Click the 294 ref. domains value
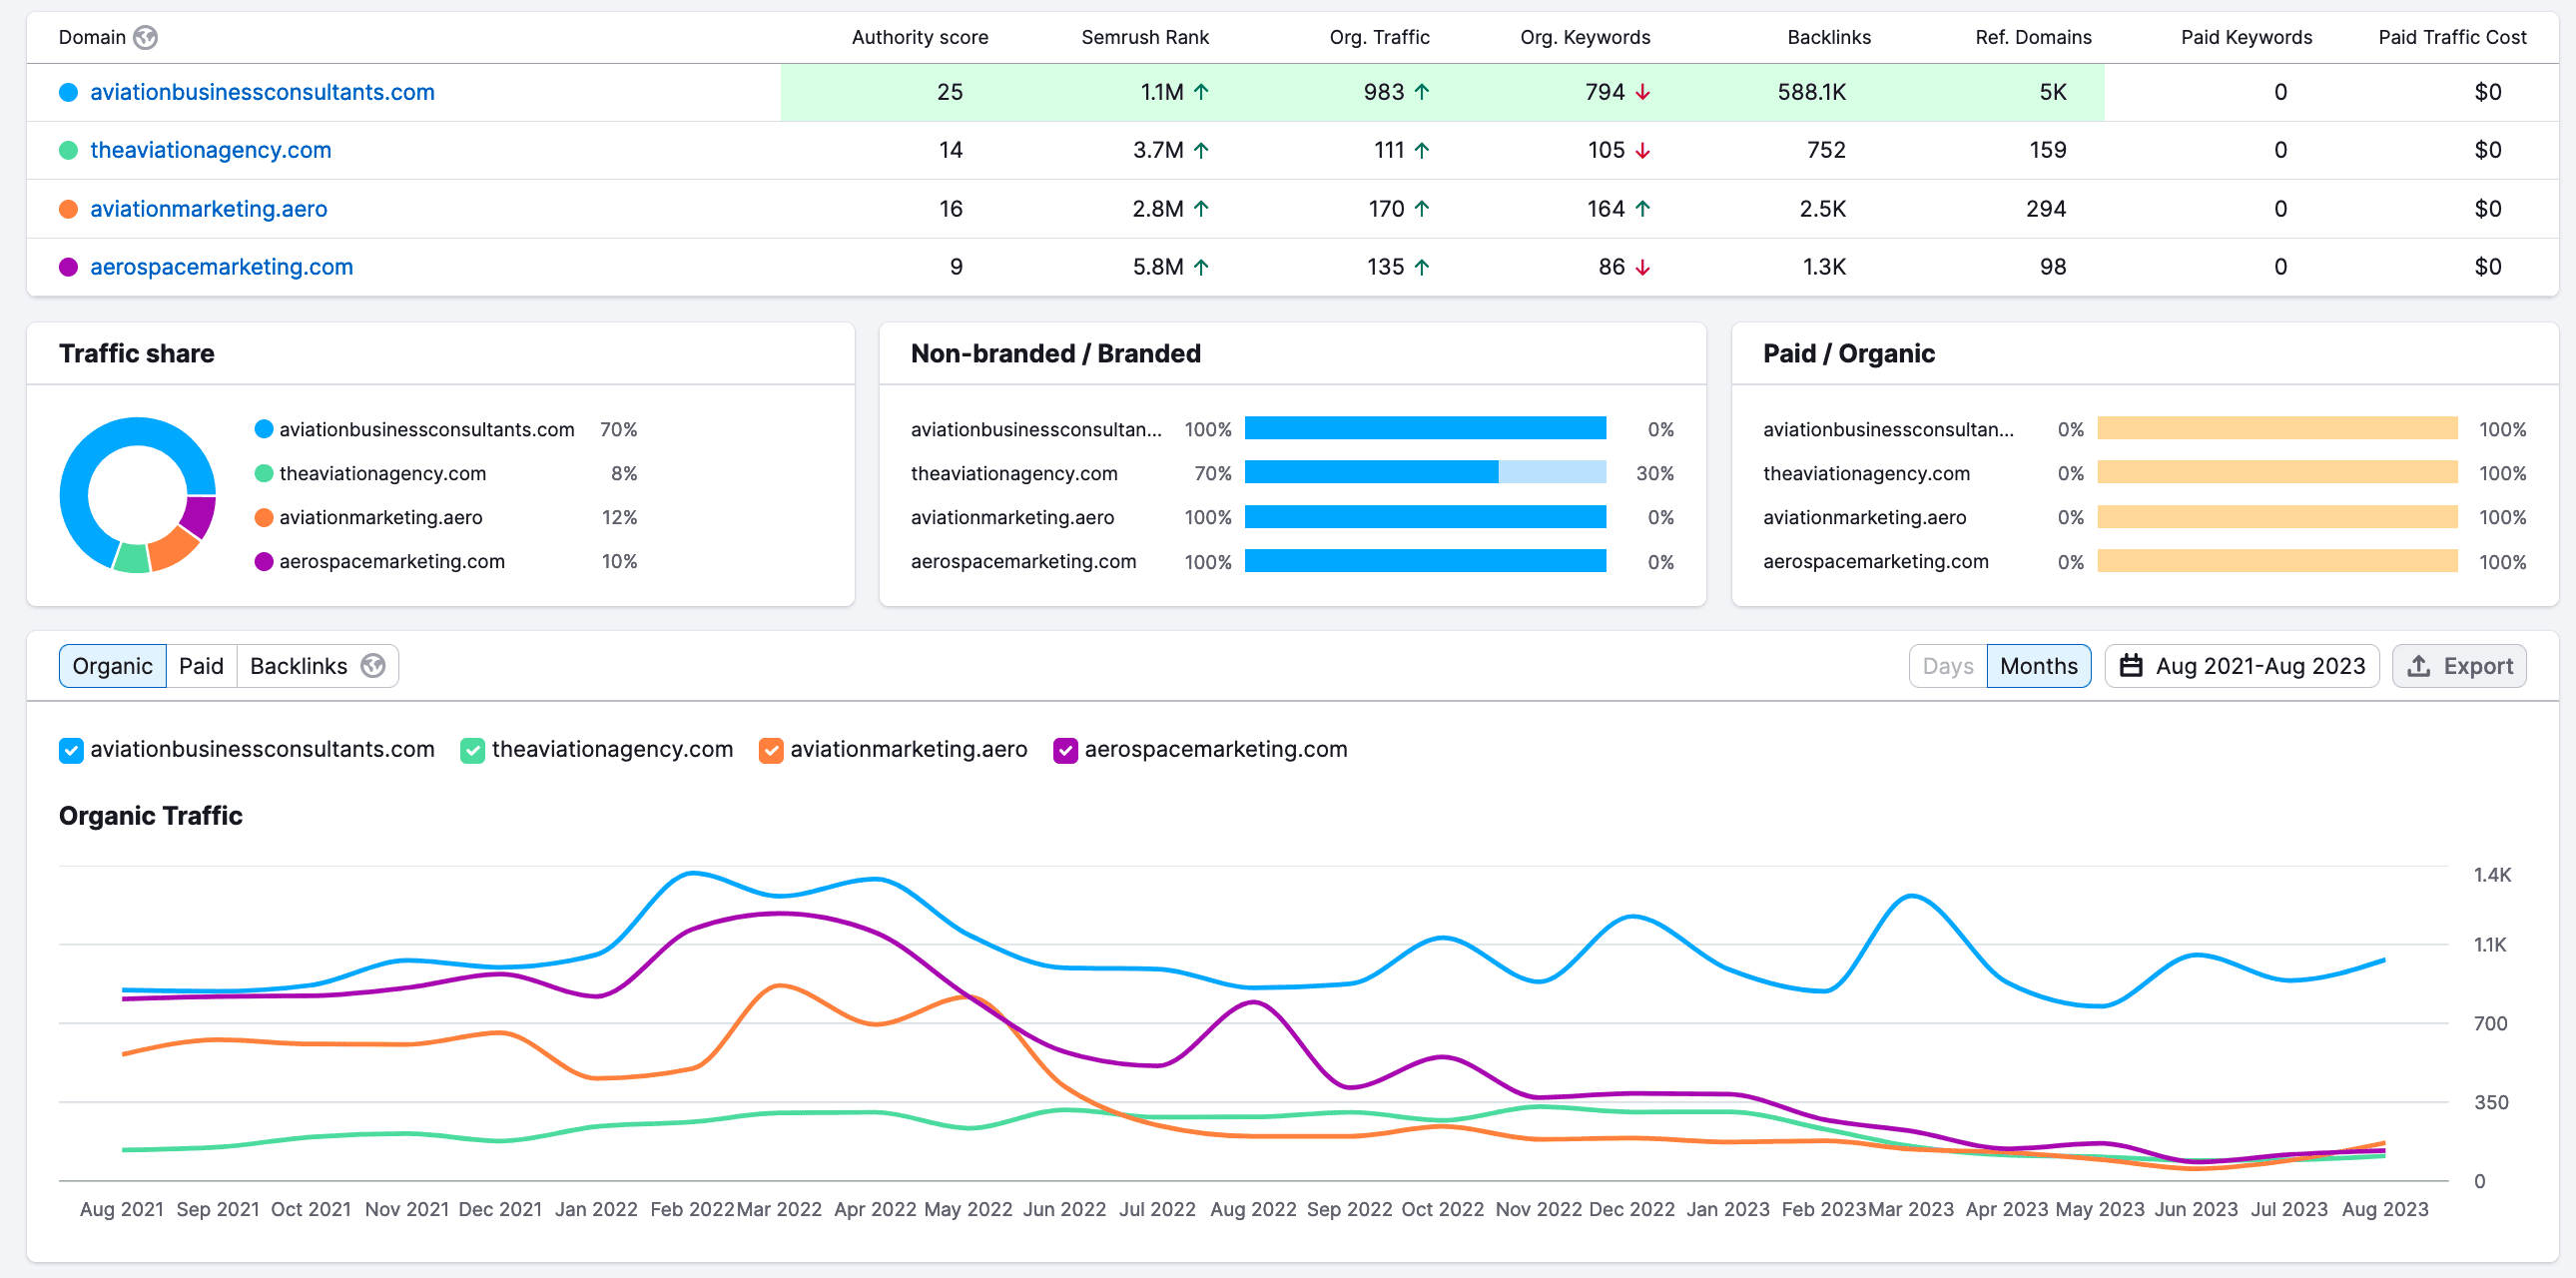The height and width of the screenshot is (1278, 2576). (2046, 208)
